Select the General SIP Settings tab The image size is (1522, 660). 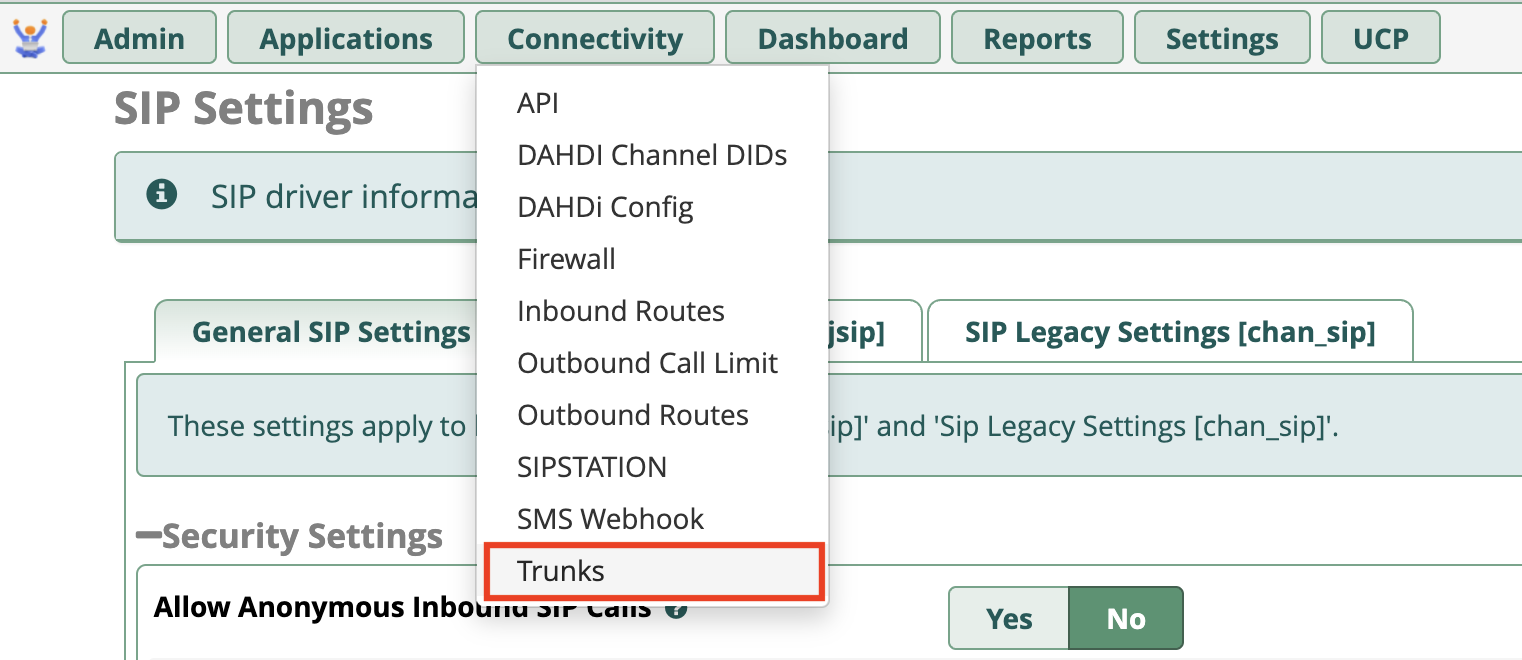332,331
